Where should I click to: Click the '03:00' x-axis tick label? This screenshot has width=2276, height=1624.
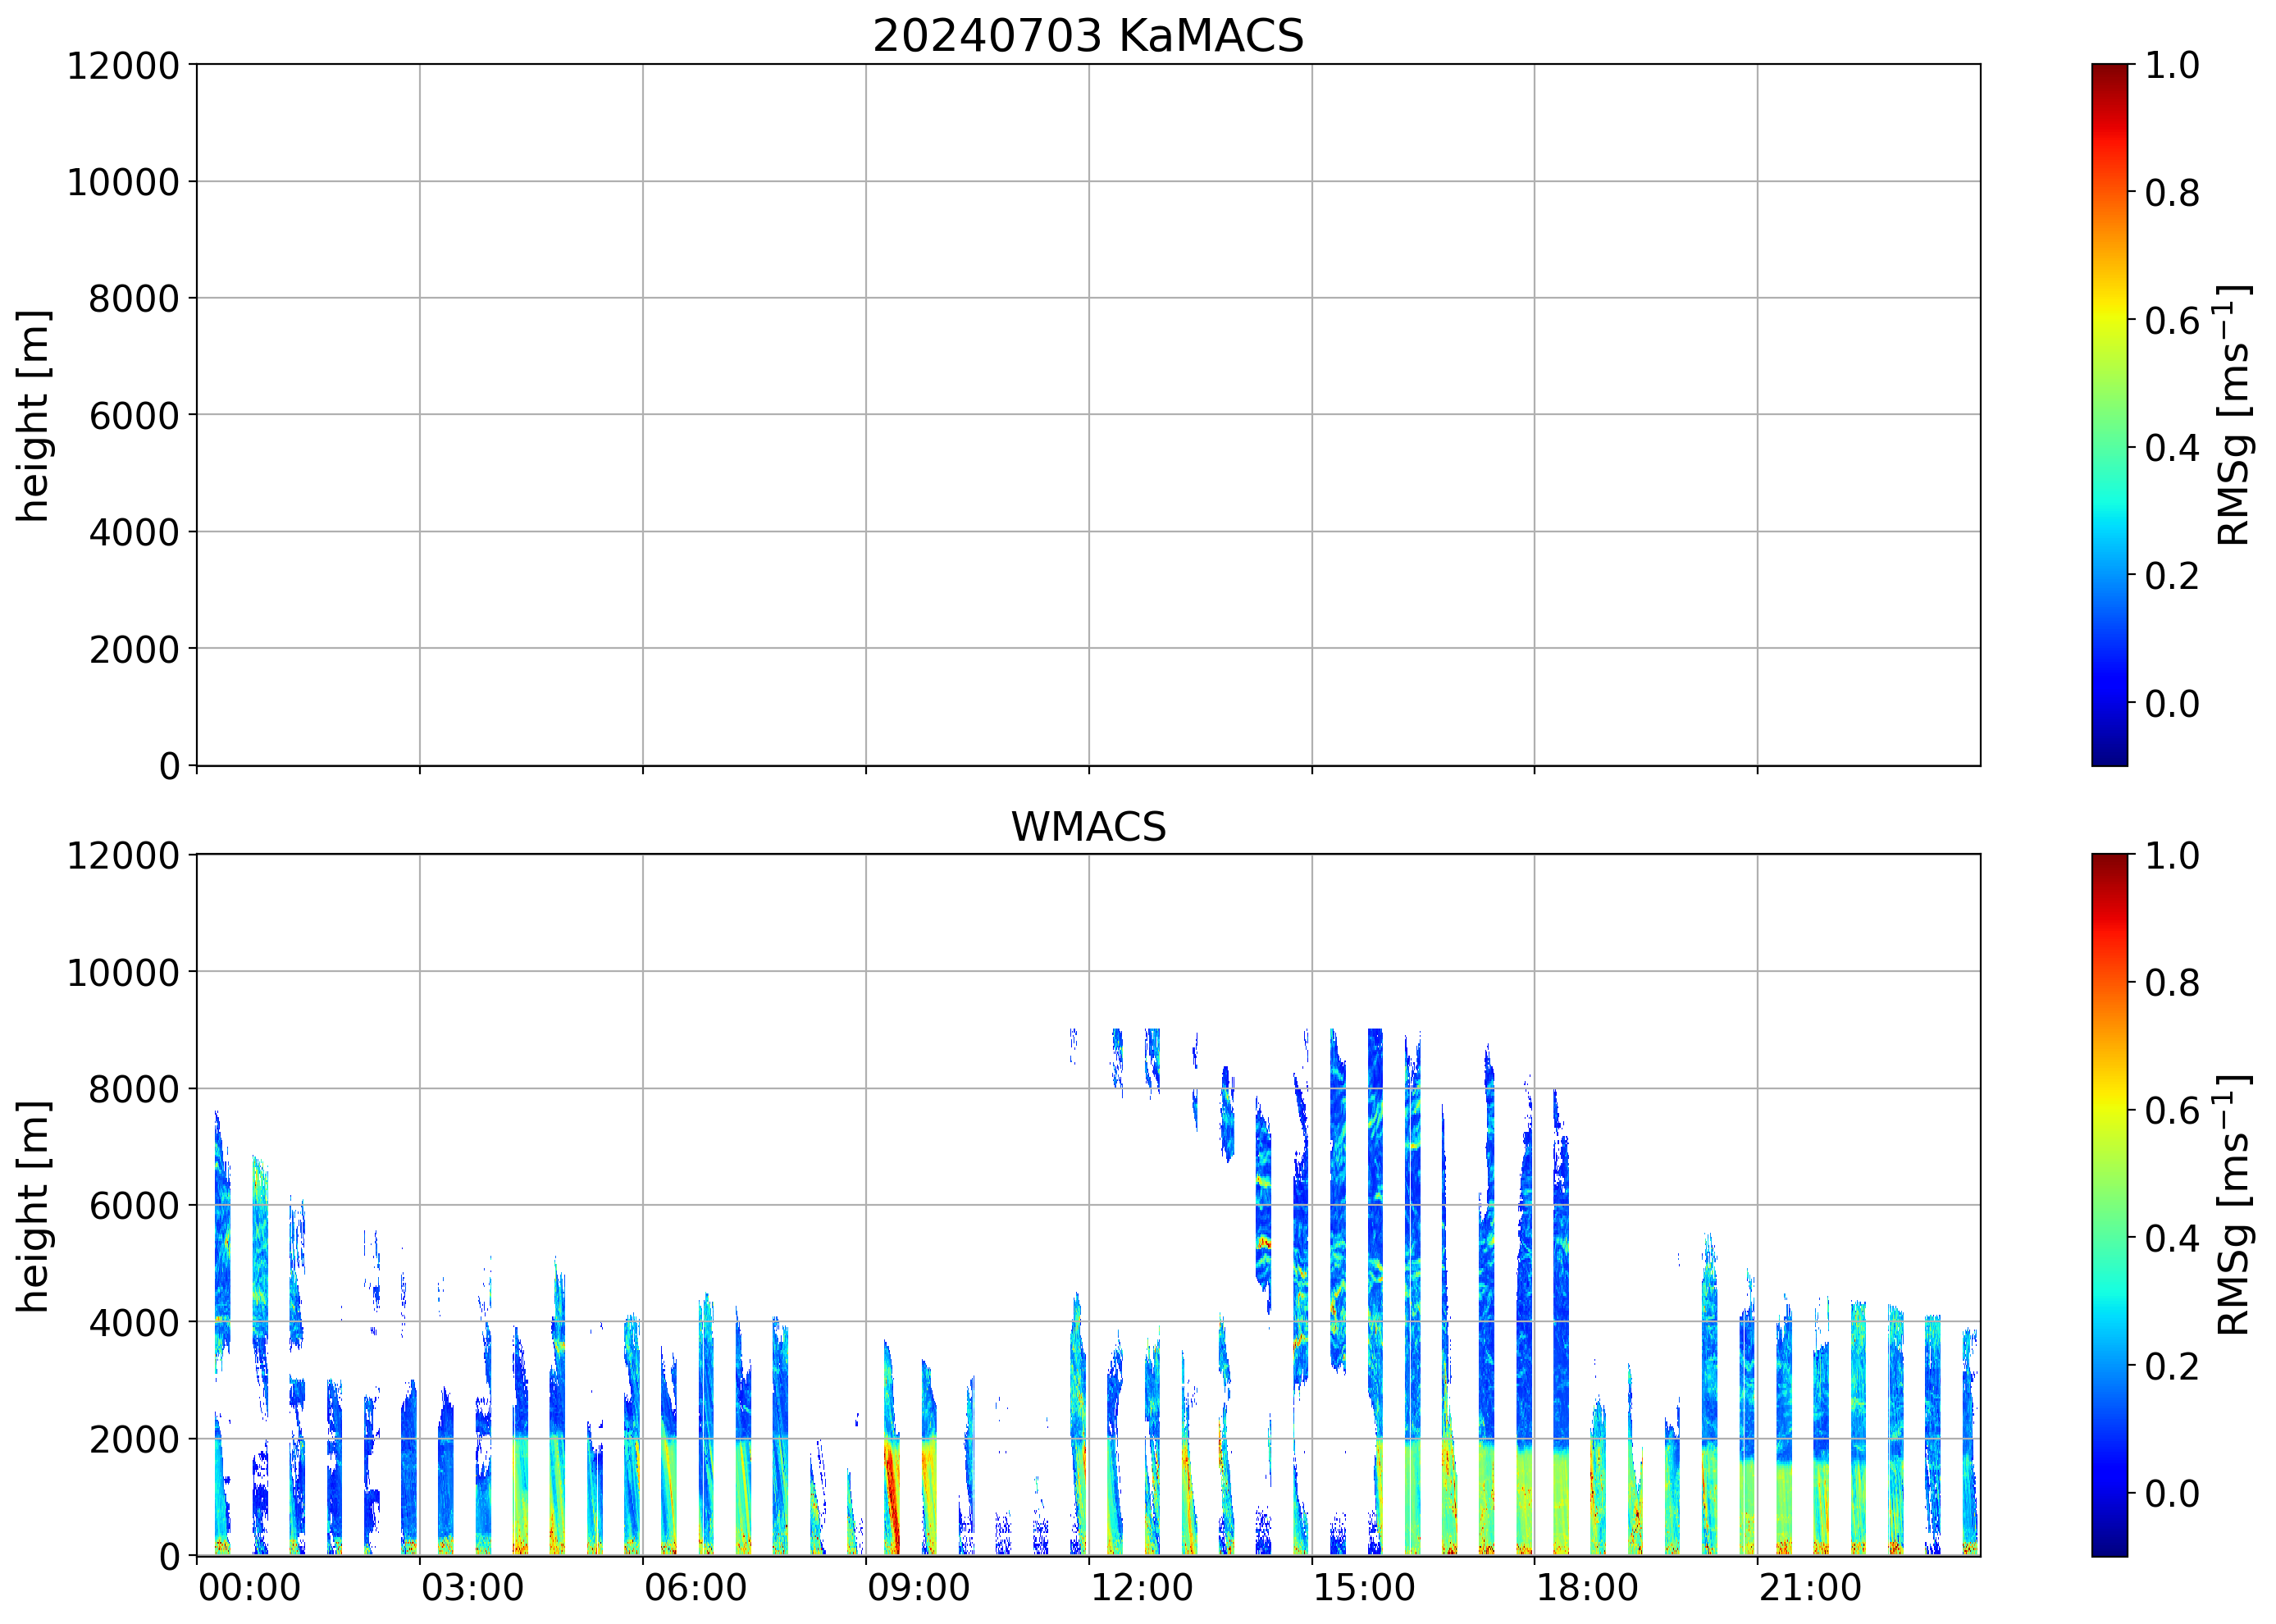click(x=472, y=1589)
